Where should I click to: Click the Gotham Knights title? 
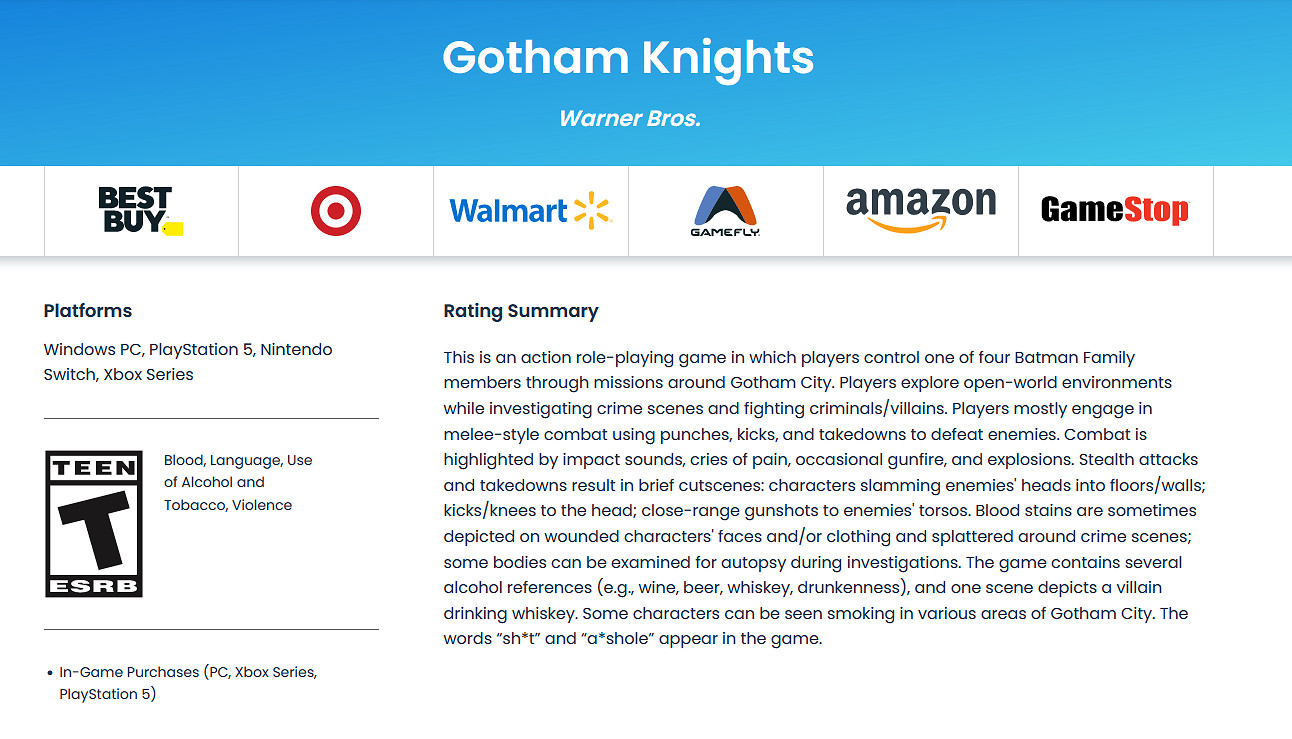pos(628,58)
